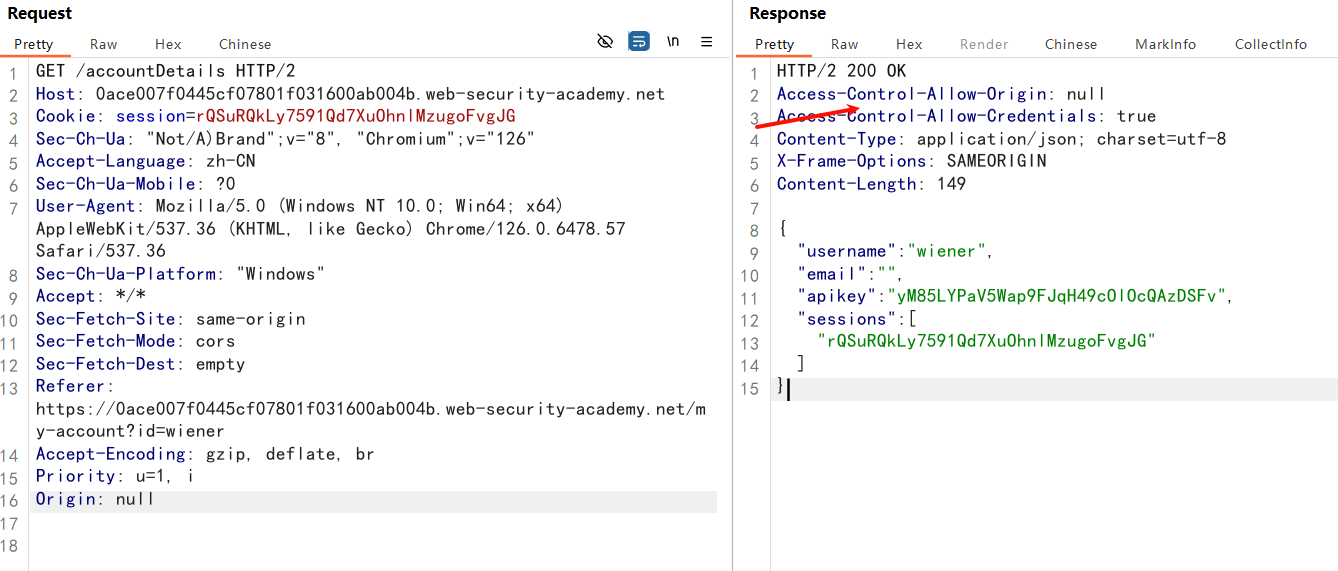Open the MarkInfo tab
The image size is (1338, 571).
pyautogui.click(x=1165, y=44)
